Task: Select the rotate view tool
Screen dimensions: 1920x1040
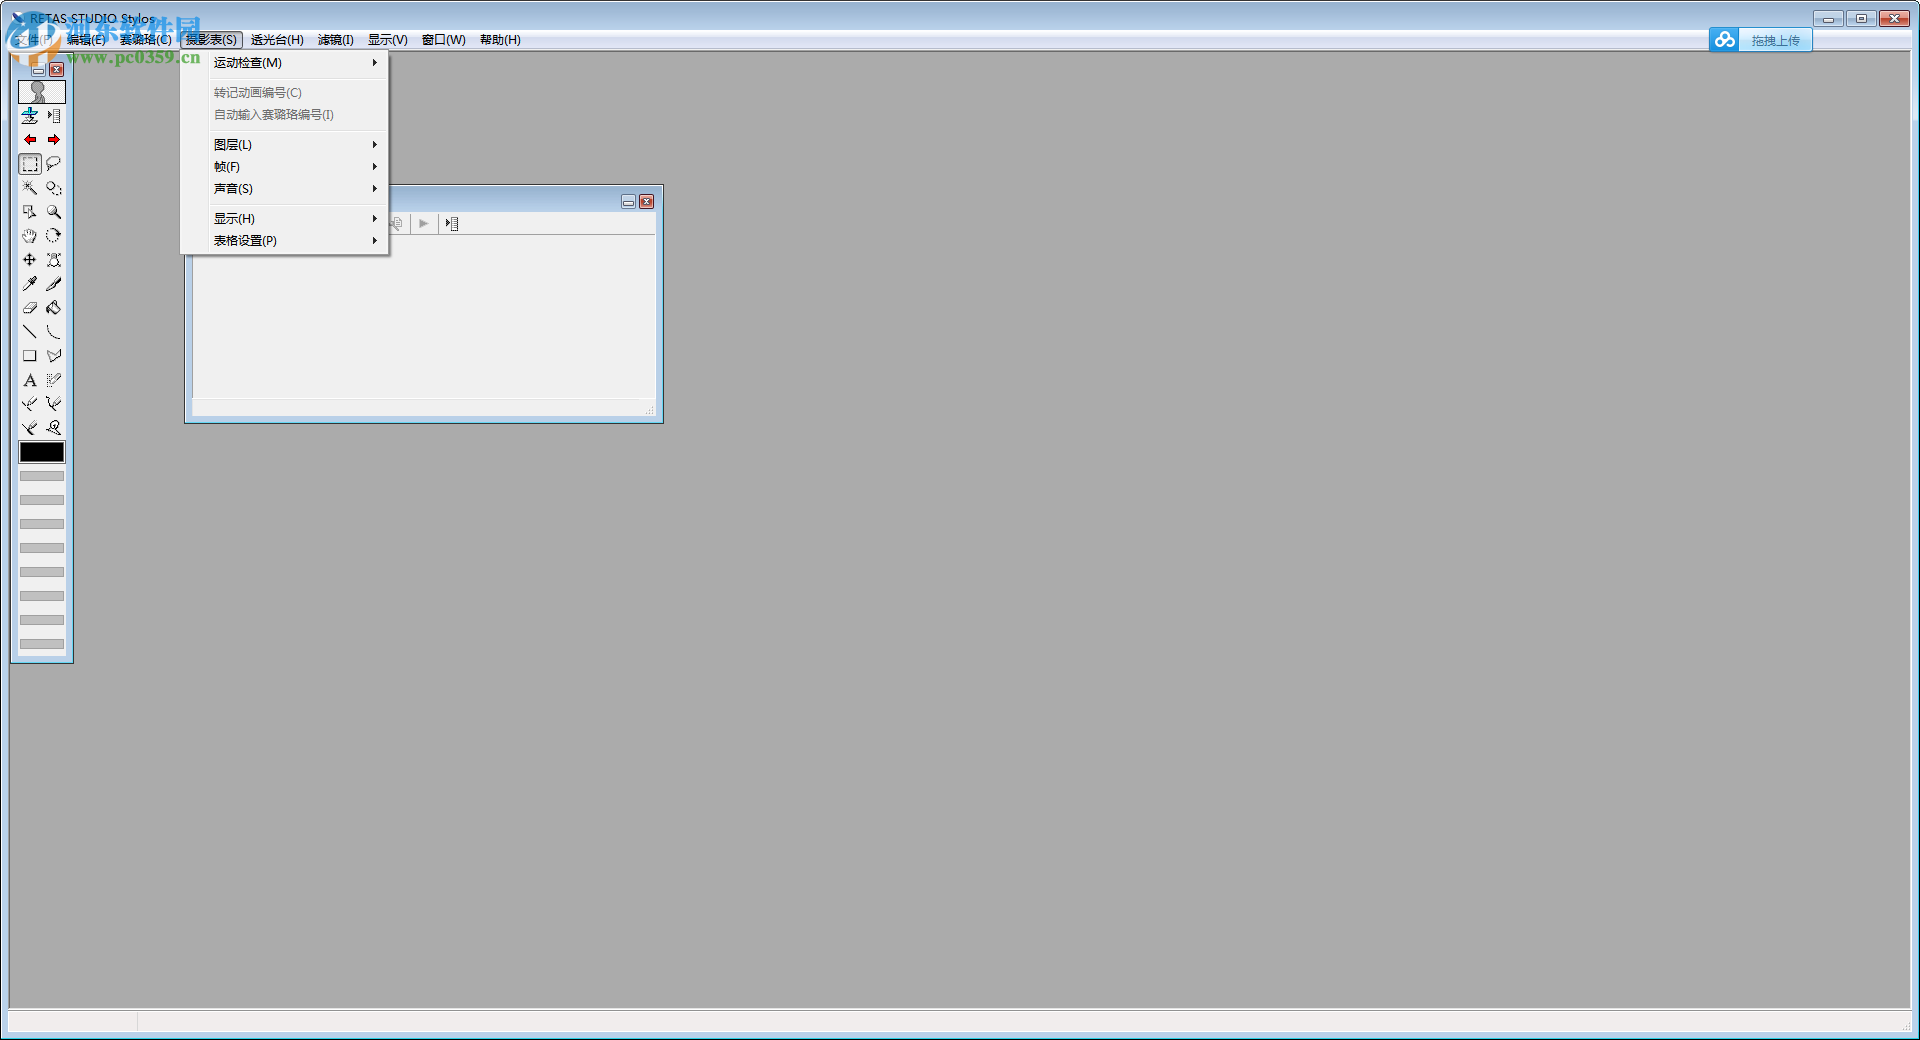Action: (54, 236)
